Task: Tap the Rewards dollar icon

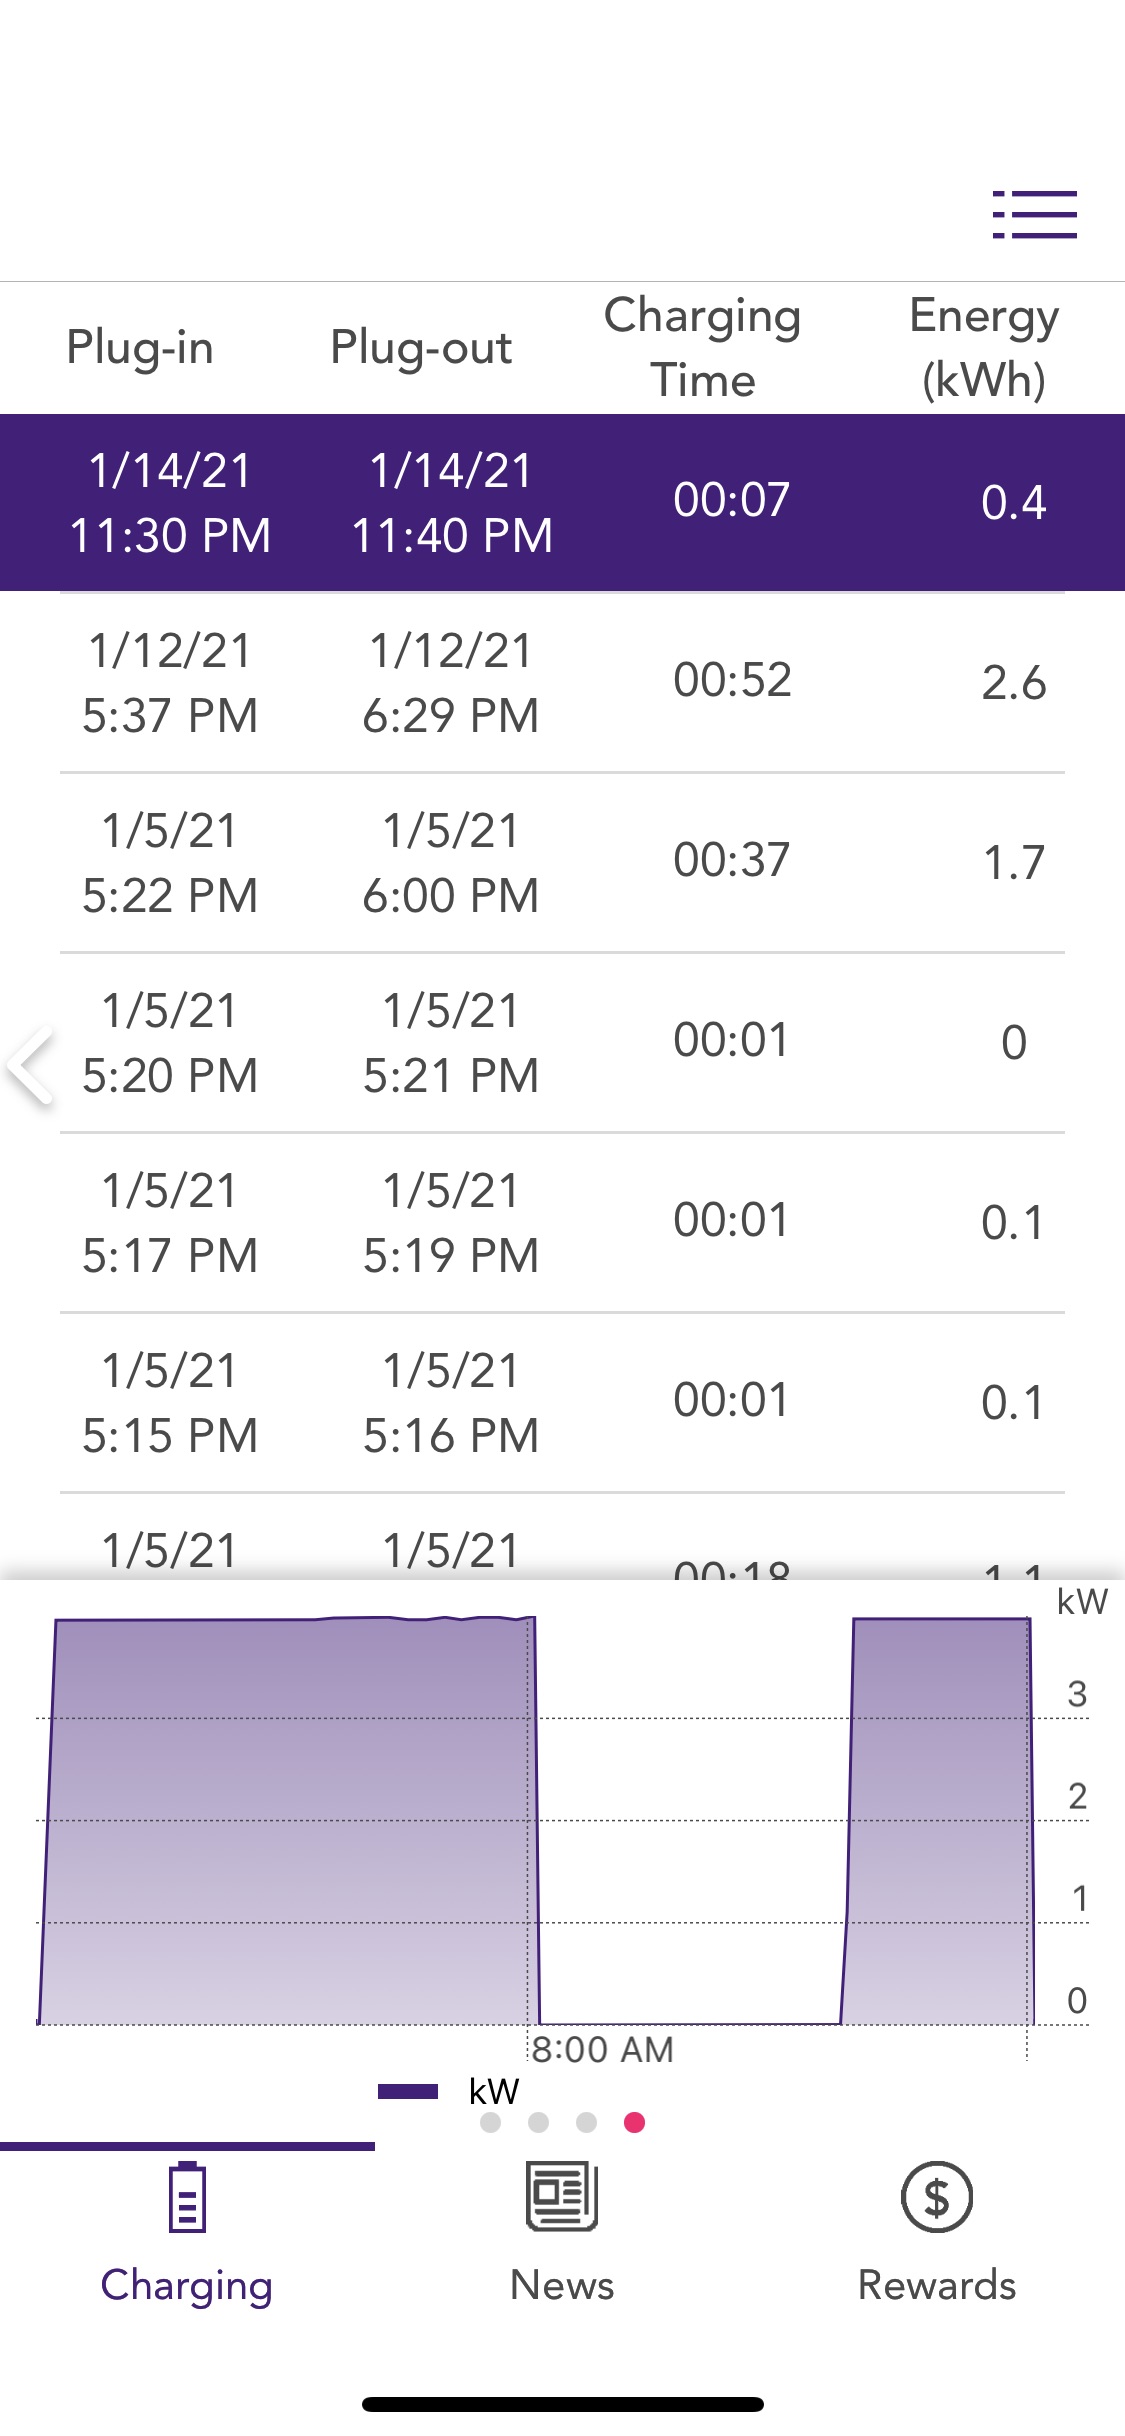Action: coord(936,2197)
